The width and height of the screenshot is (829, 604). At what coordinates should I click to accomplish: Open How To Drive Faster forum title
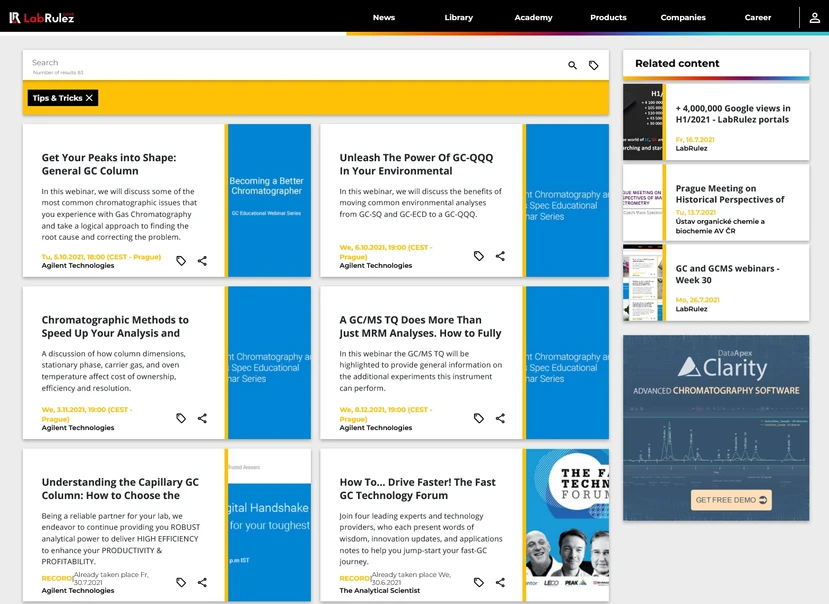click(x=418, y=489)
